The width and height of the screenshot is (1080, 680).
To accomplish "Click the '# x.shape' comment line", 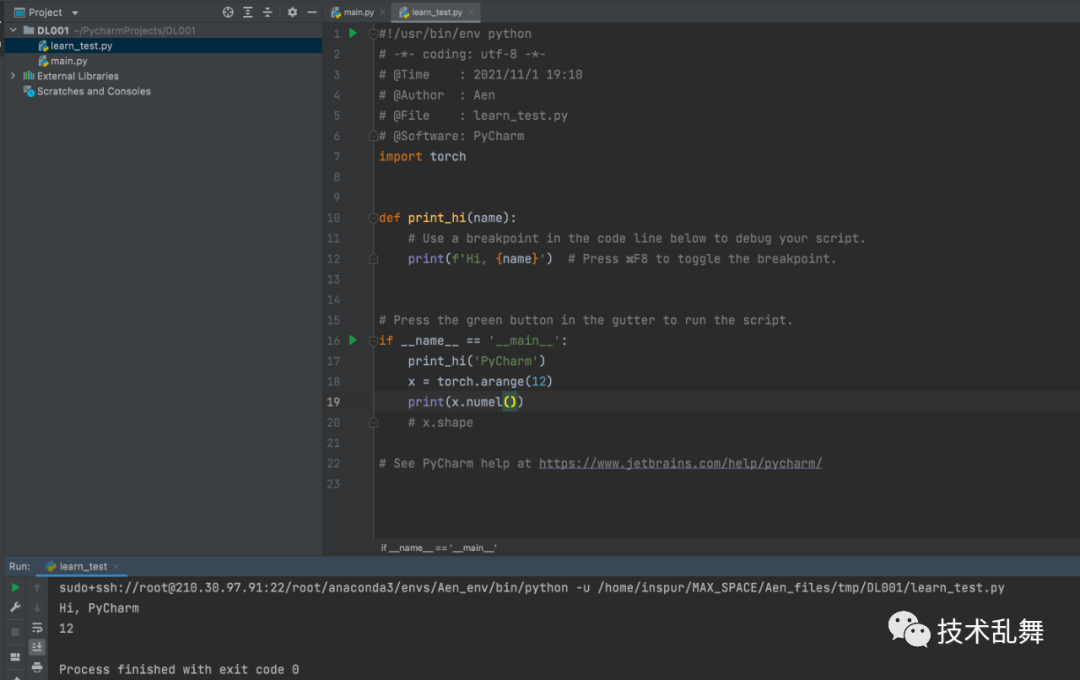I will 441,422.
